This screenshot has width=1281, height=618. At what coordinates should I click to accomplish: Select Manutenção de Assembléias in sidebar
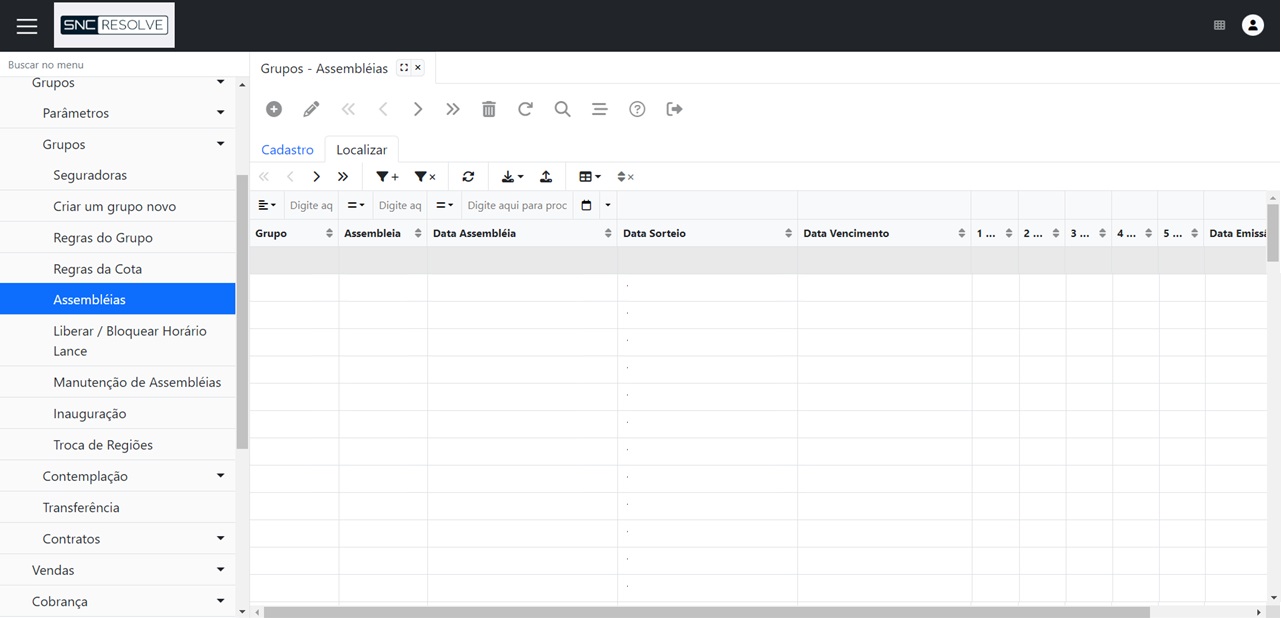click(x=137, y=382)
